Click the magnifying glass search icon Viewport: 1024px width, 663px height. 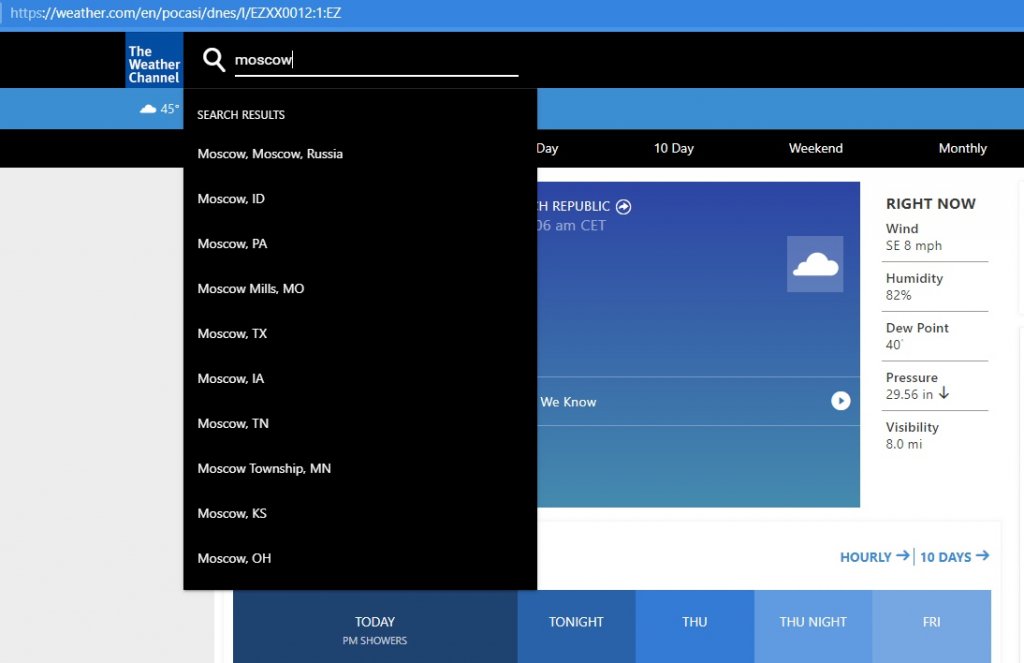point(213,60)
